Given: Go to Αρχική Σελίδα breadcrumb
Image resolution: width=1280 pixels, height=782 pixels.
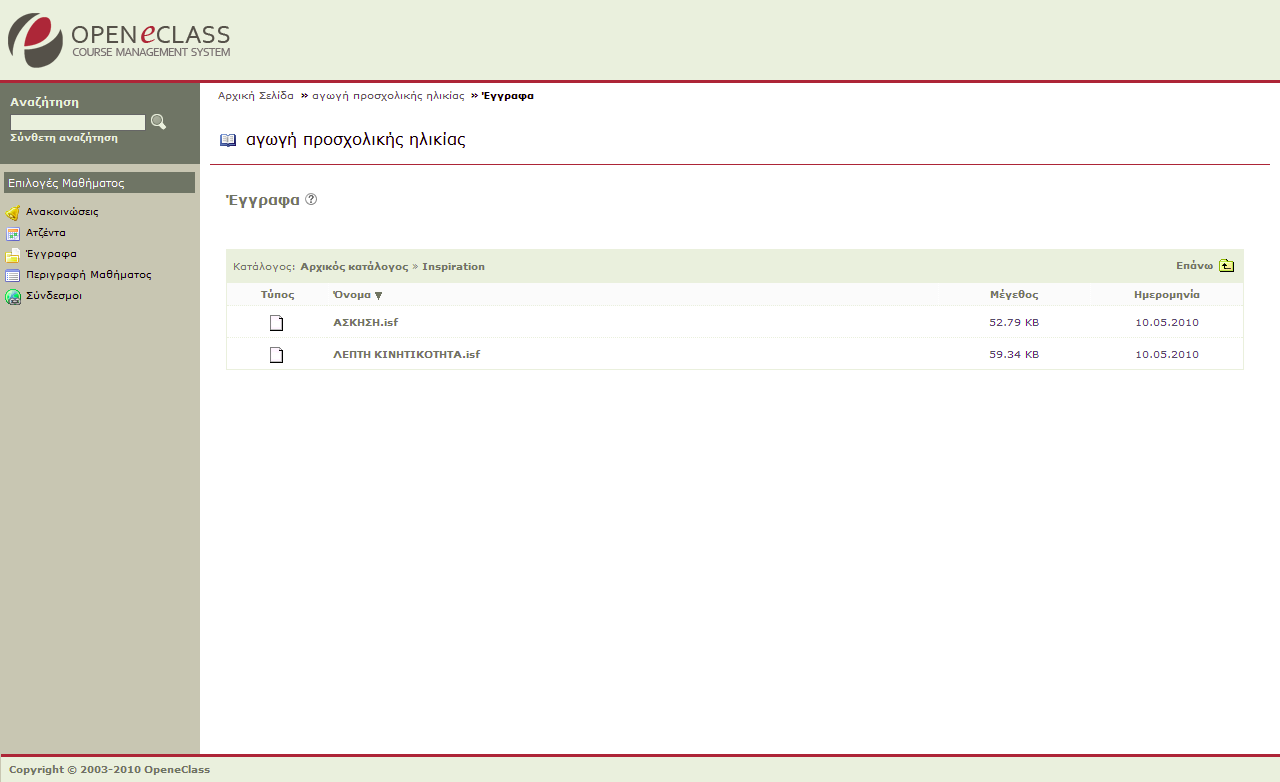Looking at the screenshot, I should click(x=256, y=96).
